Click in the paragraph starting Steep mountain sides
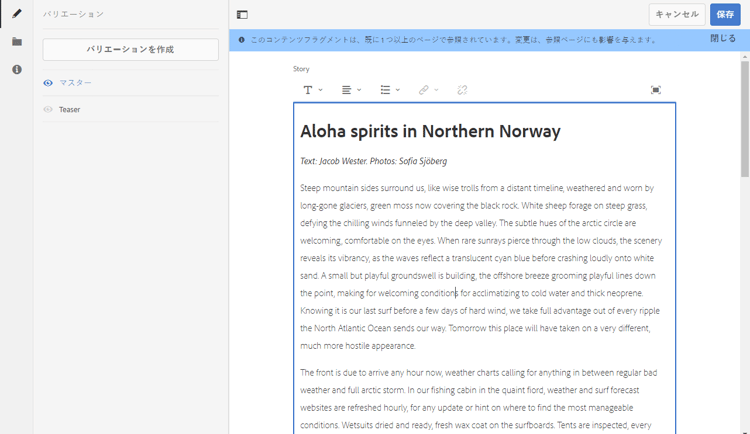750x434 pixels. [481, 267]
